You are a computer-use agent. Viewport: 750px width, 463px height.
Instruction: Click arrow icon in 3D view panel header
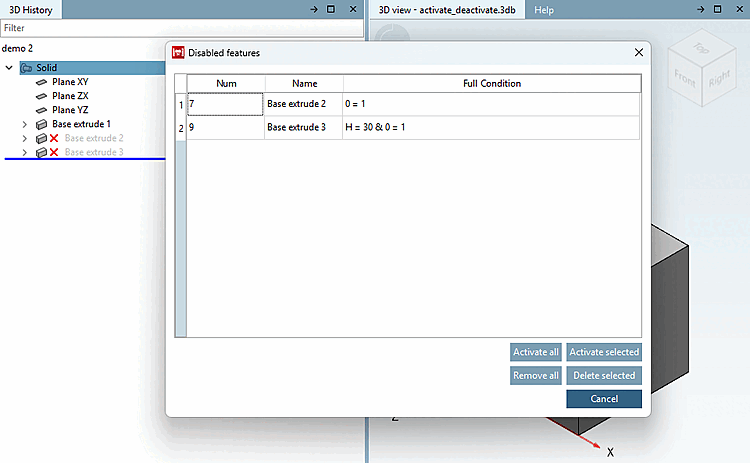tap(700, 9)
